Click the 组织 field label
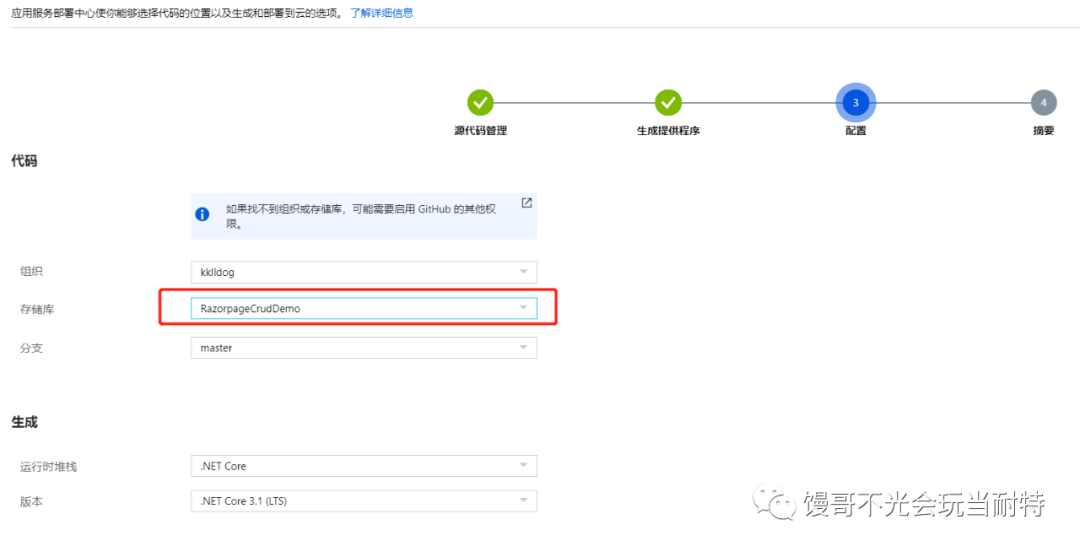The width and height of the screenshot is (1080, 552). pyautogui.click(x=32, y=272)
